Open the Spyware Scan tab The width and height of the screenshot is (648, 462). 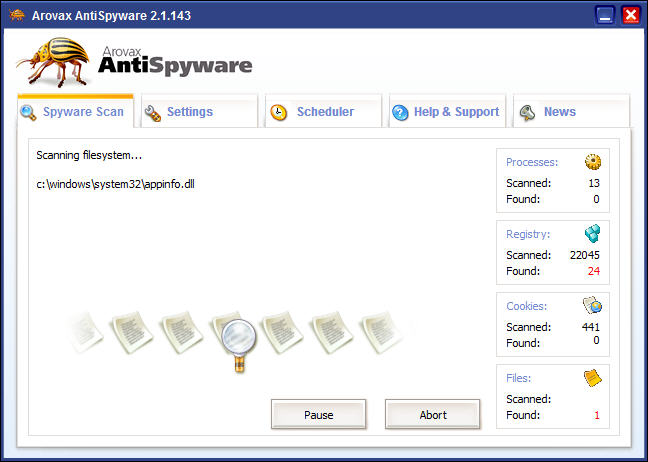pyautogui.click(x=75, y=111)
